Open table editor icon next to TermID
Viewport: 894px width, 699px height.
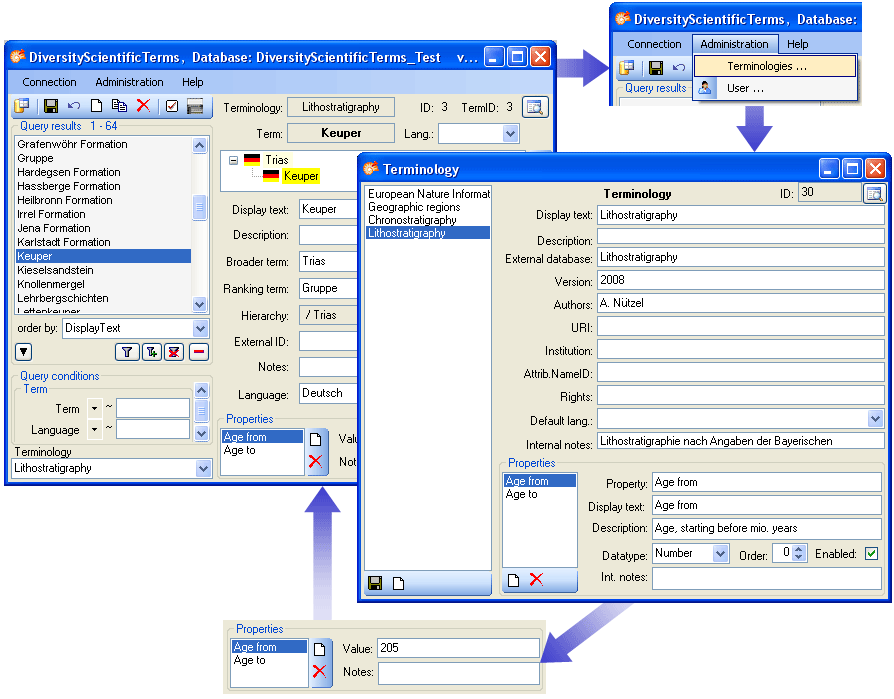[x=535, y=108]
